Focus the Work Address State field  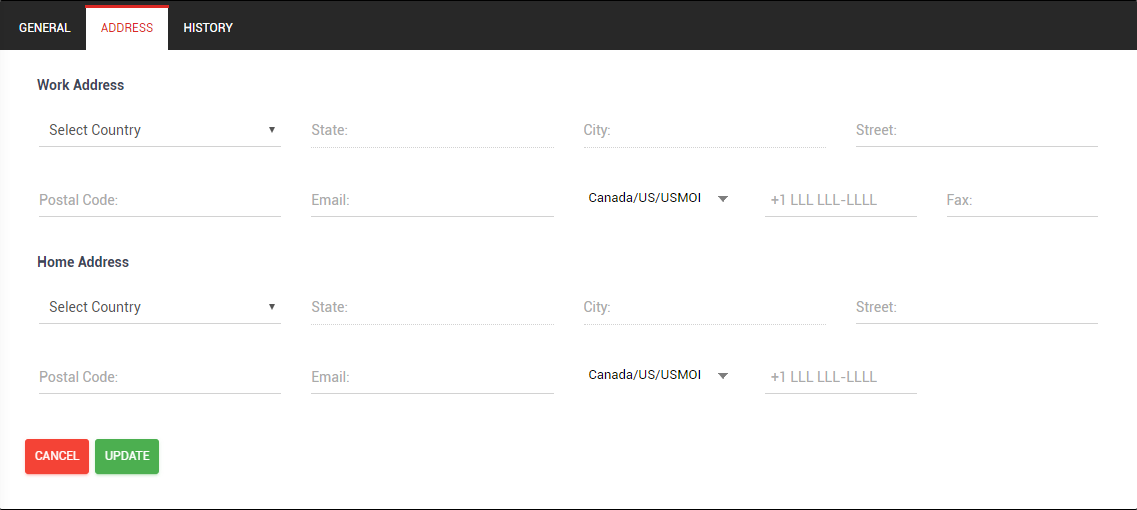pyautogui.click(x=432, y=130)
